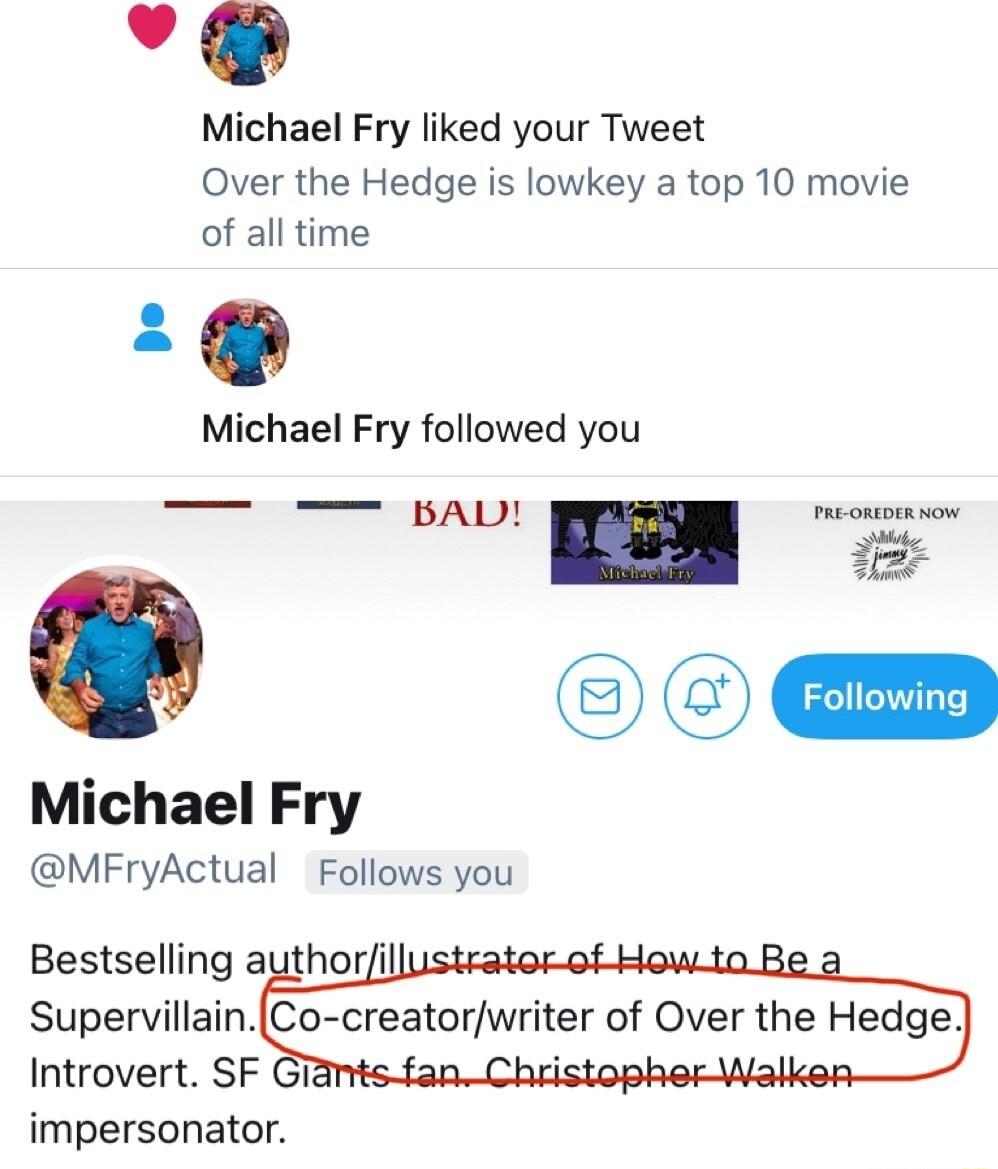Click Michael Fry's circular profile avatar

pyautogui.click(x=118, y=650)
